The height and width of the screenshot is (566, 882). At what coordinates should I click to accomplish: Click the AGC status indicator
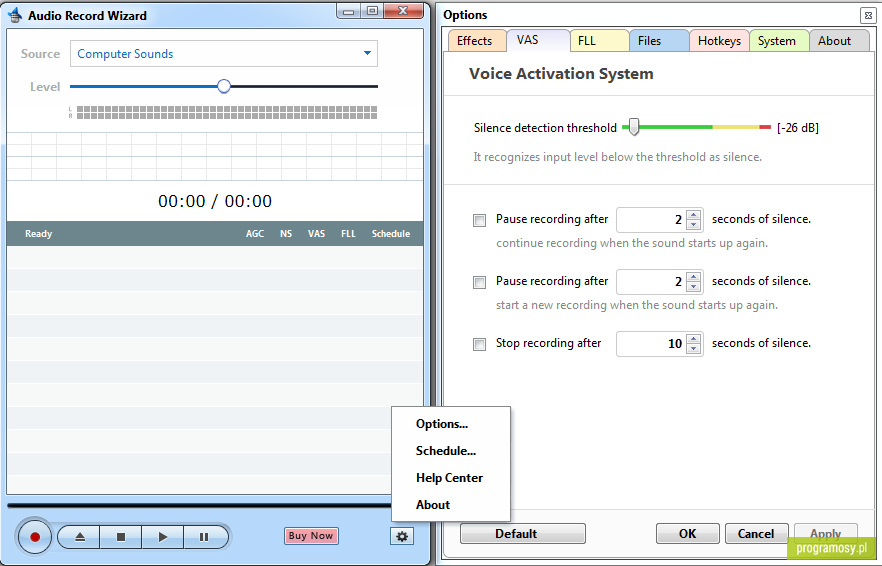pyautogui.click(x=255, y=233)
